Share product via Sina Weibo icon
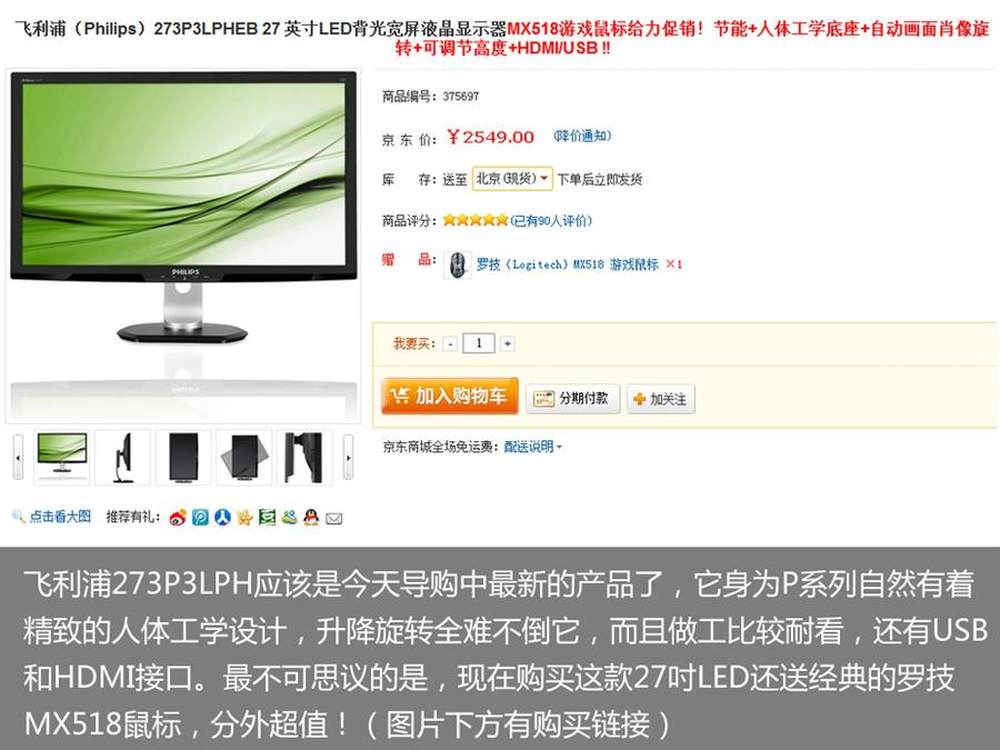This screenshot has width=1000, height=750. click(178, 518)
